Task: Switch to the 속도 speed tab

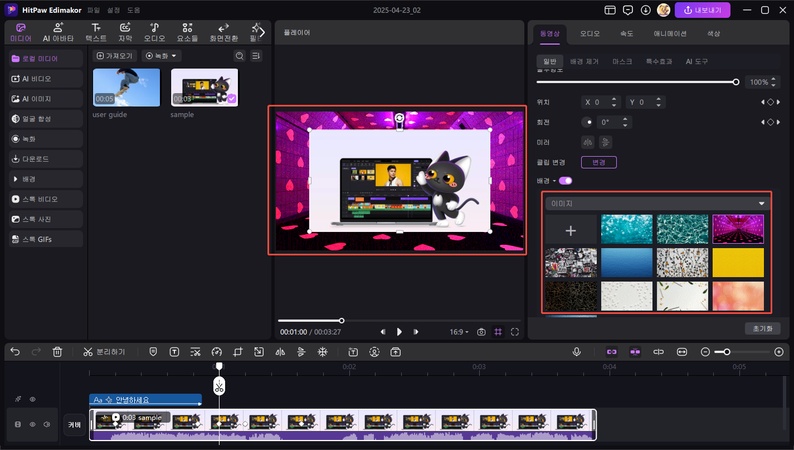Action: (626, 33)
